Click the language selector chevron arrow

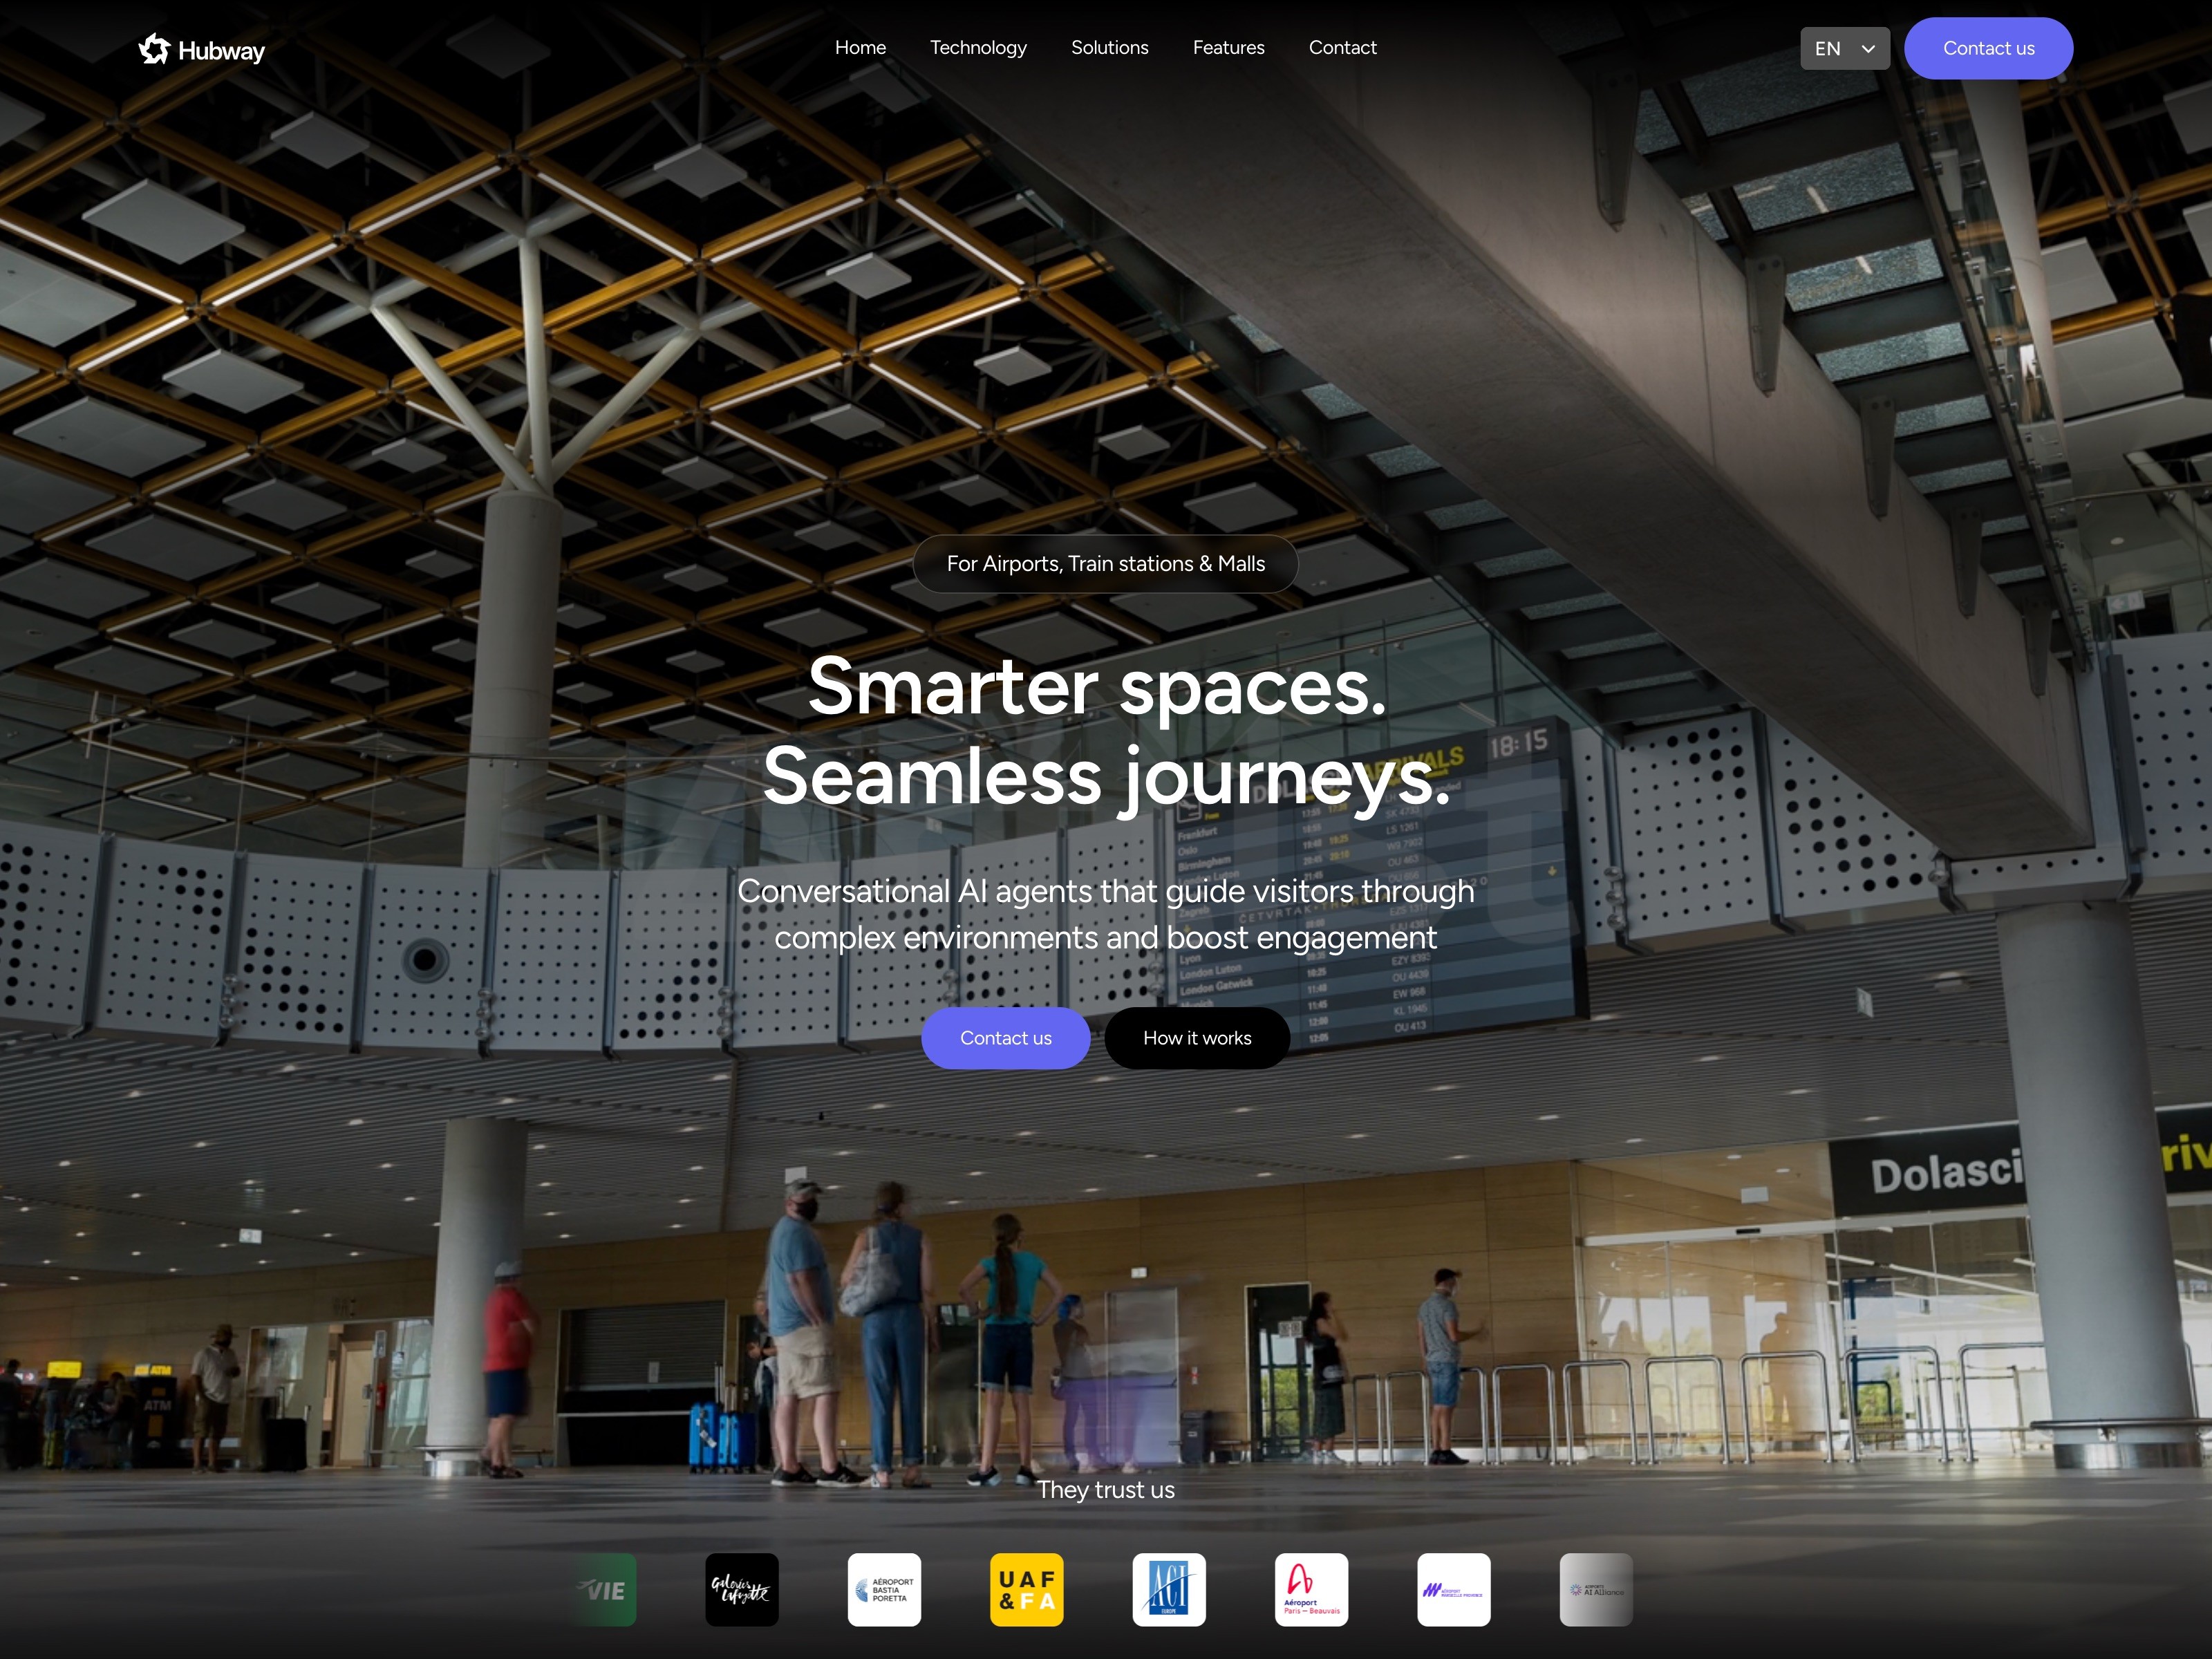point(1867,48)
